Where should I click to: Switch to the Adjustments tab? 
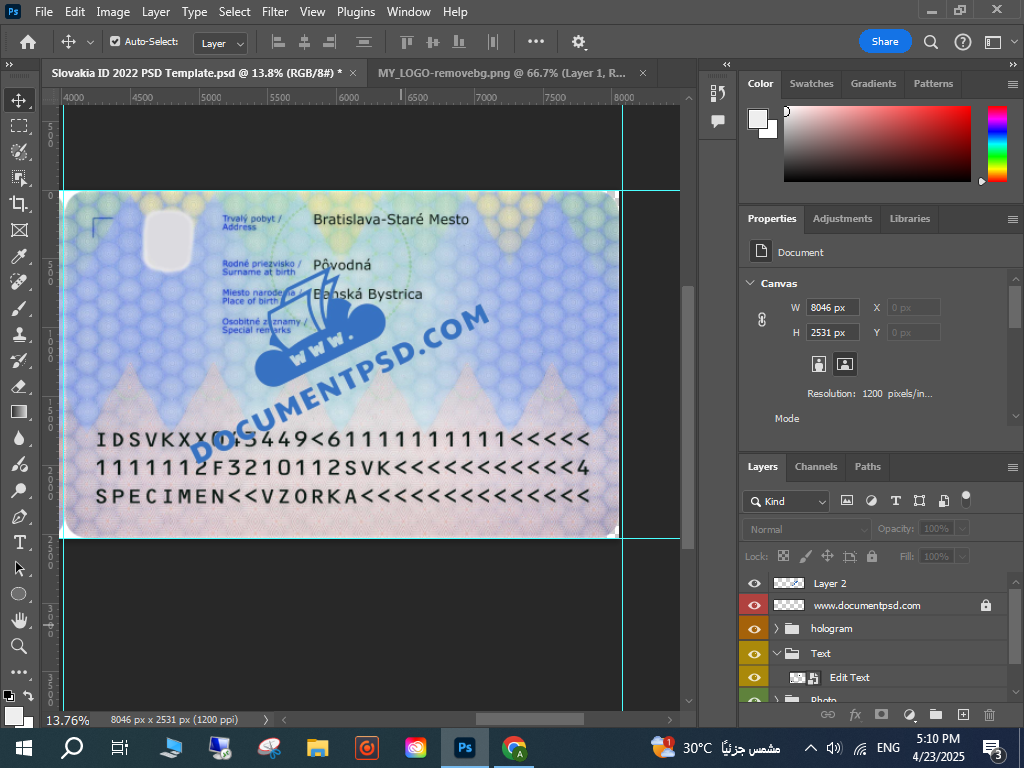click(x=842, y=219)
